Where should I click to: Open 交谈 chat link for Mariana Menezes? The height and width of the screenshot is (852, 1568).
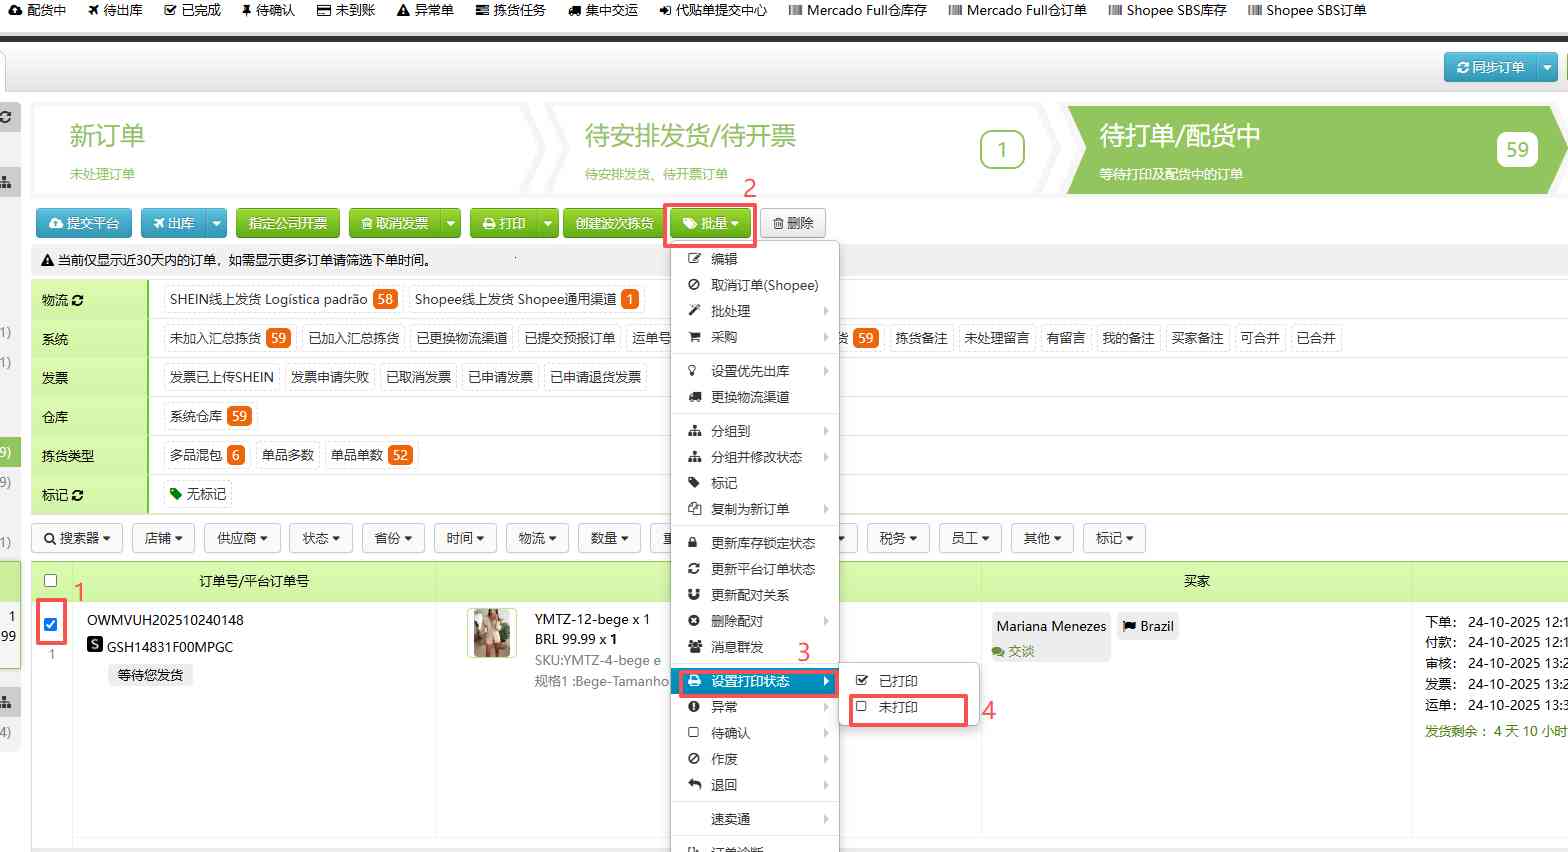point(1013,651)
